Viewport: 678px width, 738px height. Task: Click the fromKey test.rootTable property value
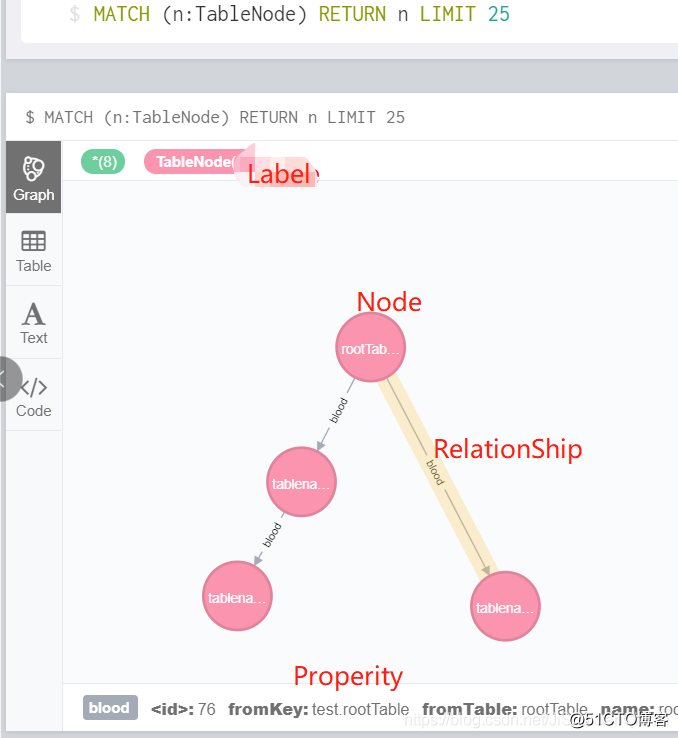pyautogui.click(x=360, y=709)
